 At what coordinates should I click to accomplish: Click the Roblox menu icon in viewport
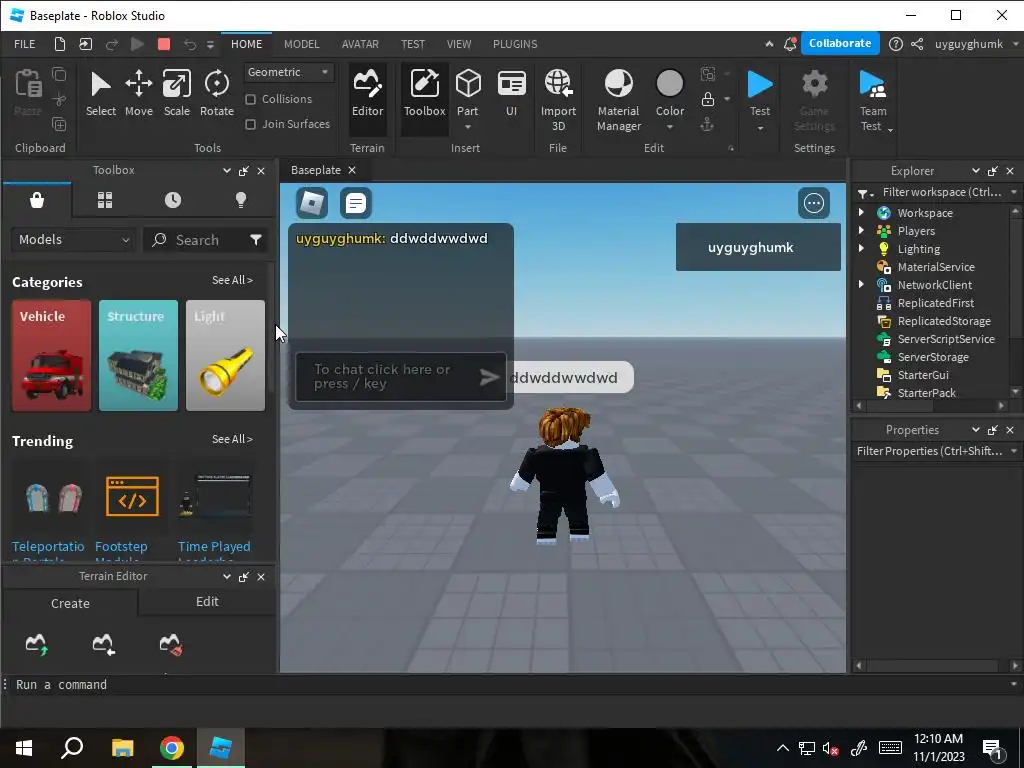pos(312,203)
